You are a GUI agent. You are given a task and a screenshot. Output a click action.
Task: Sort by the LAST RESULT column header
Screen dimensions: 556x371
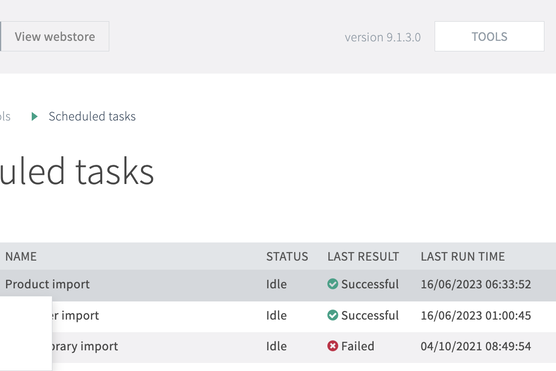pos(363,256)
